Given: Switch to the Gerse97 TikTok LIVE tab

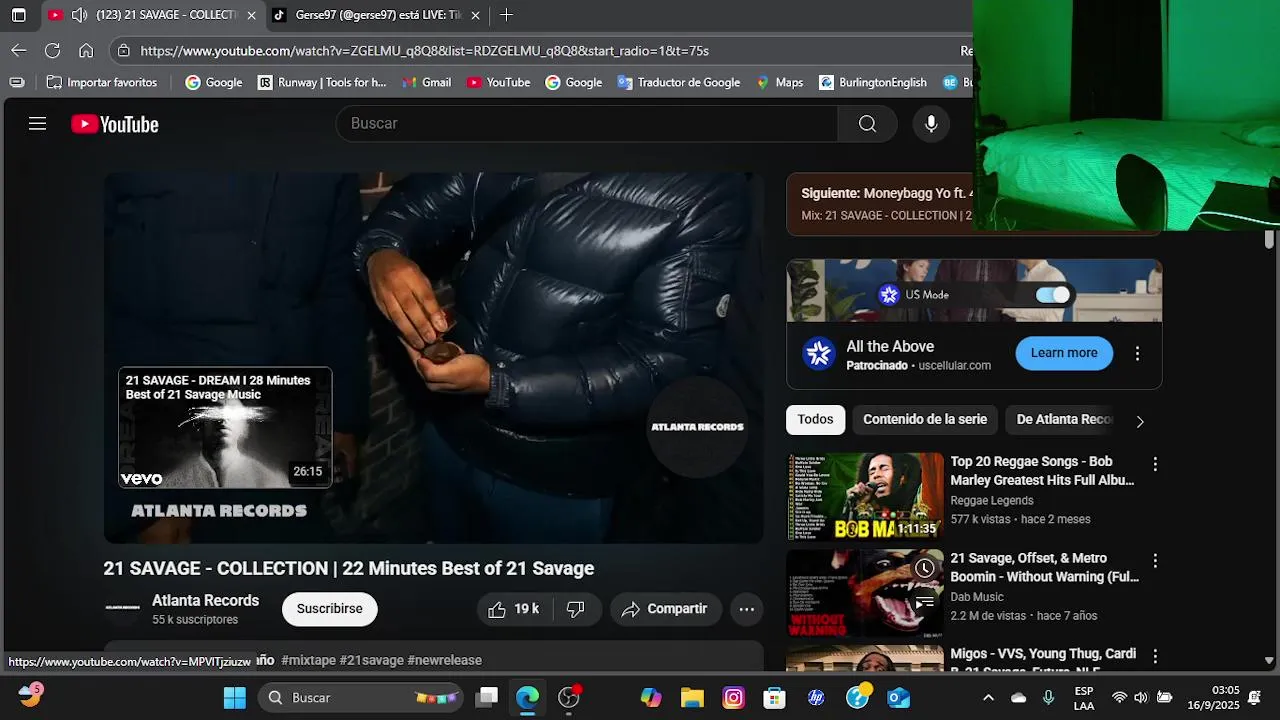Looking at the screenshot, I should [378, 15].
